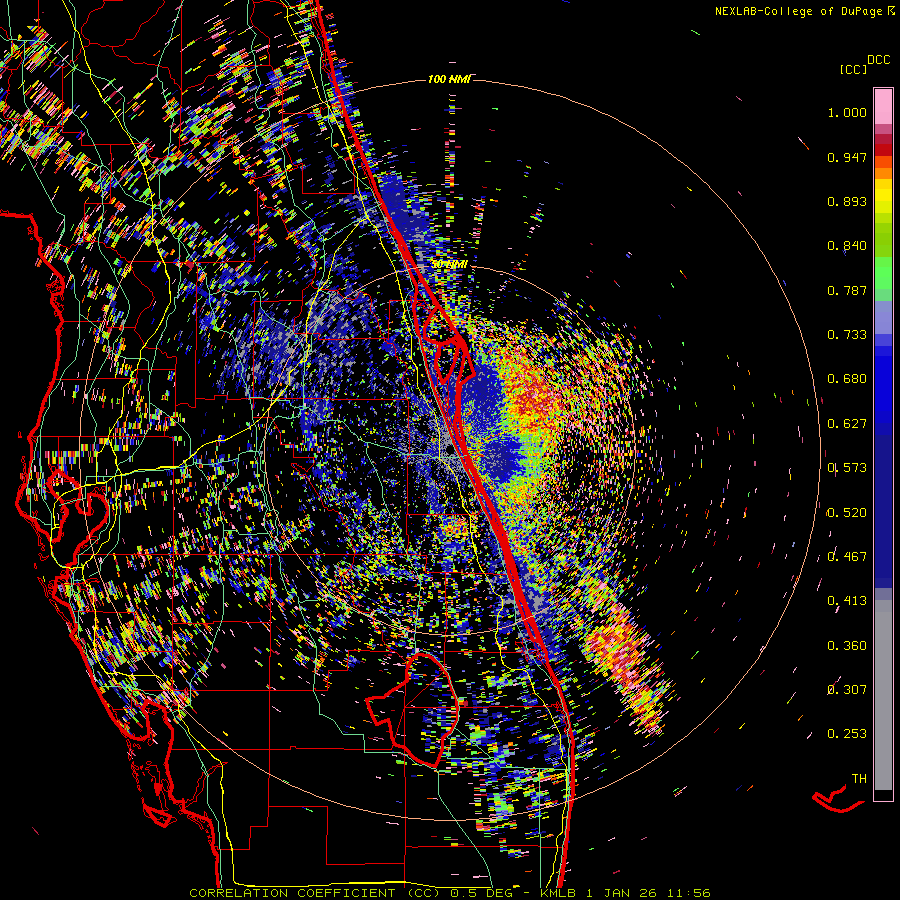Click the Correlation Coefficient caption at bottom
This screenshot has width=900, height=900.
(x=449, y=893)
